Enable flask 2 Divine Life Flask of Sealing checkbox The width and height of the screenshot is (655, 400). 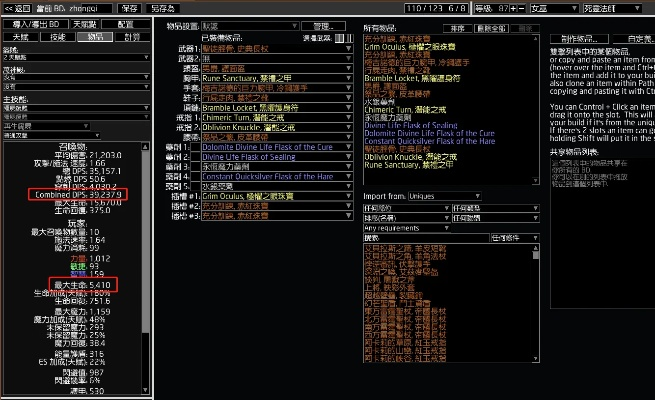click(x=195, y=157)
